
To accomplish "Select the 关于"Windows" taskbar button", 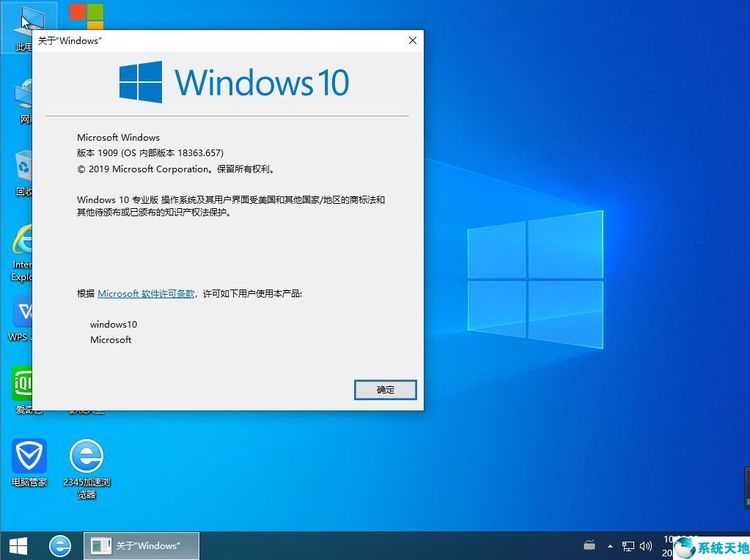I will click(140, 546).
